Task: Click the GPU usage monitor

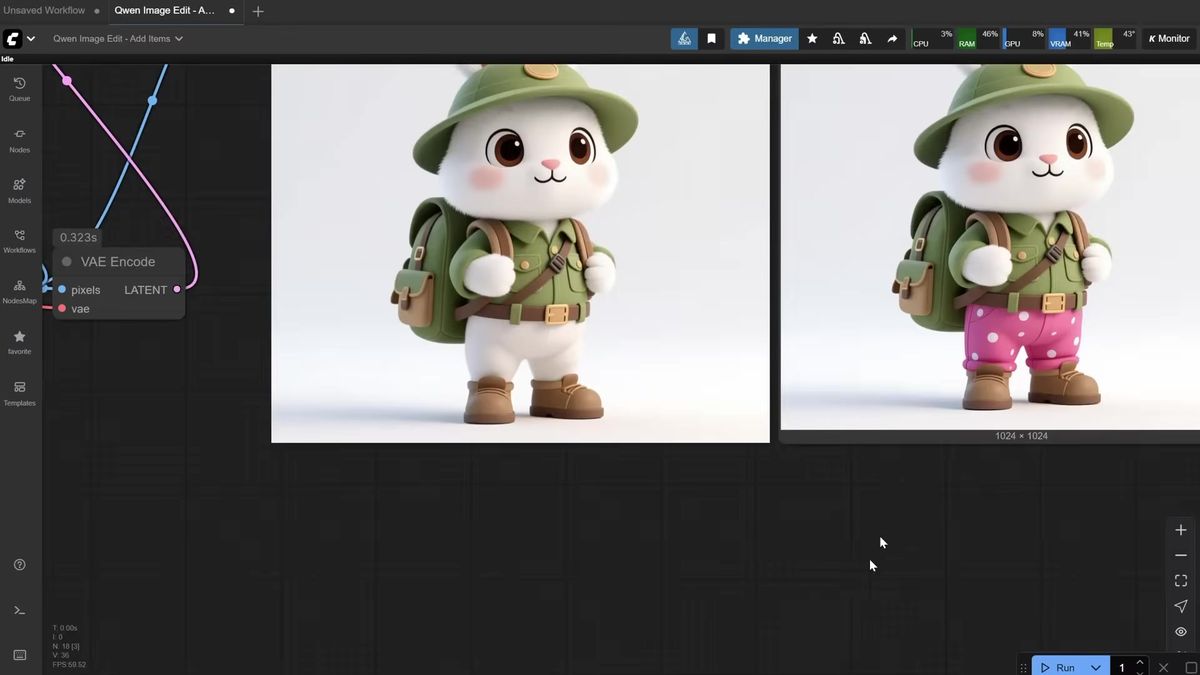Action: click(x=1024, y=39)
